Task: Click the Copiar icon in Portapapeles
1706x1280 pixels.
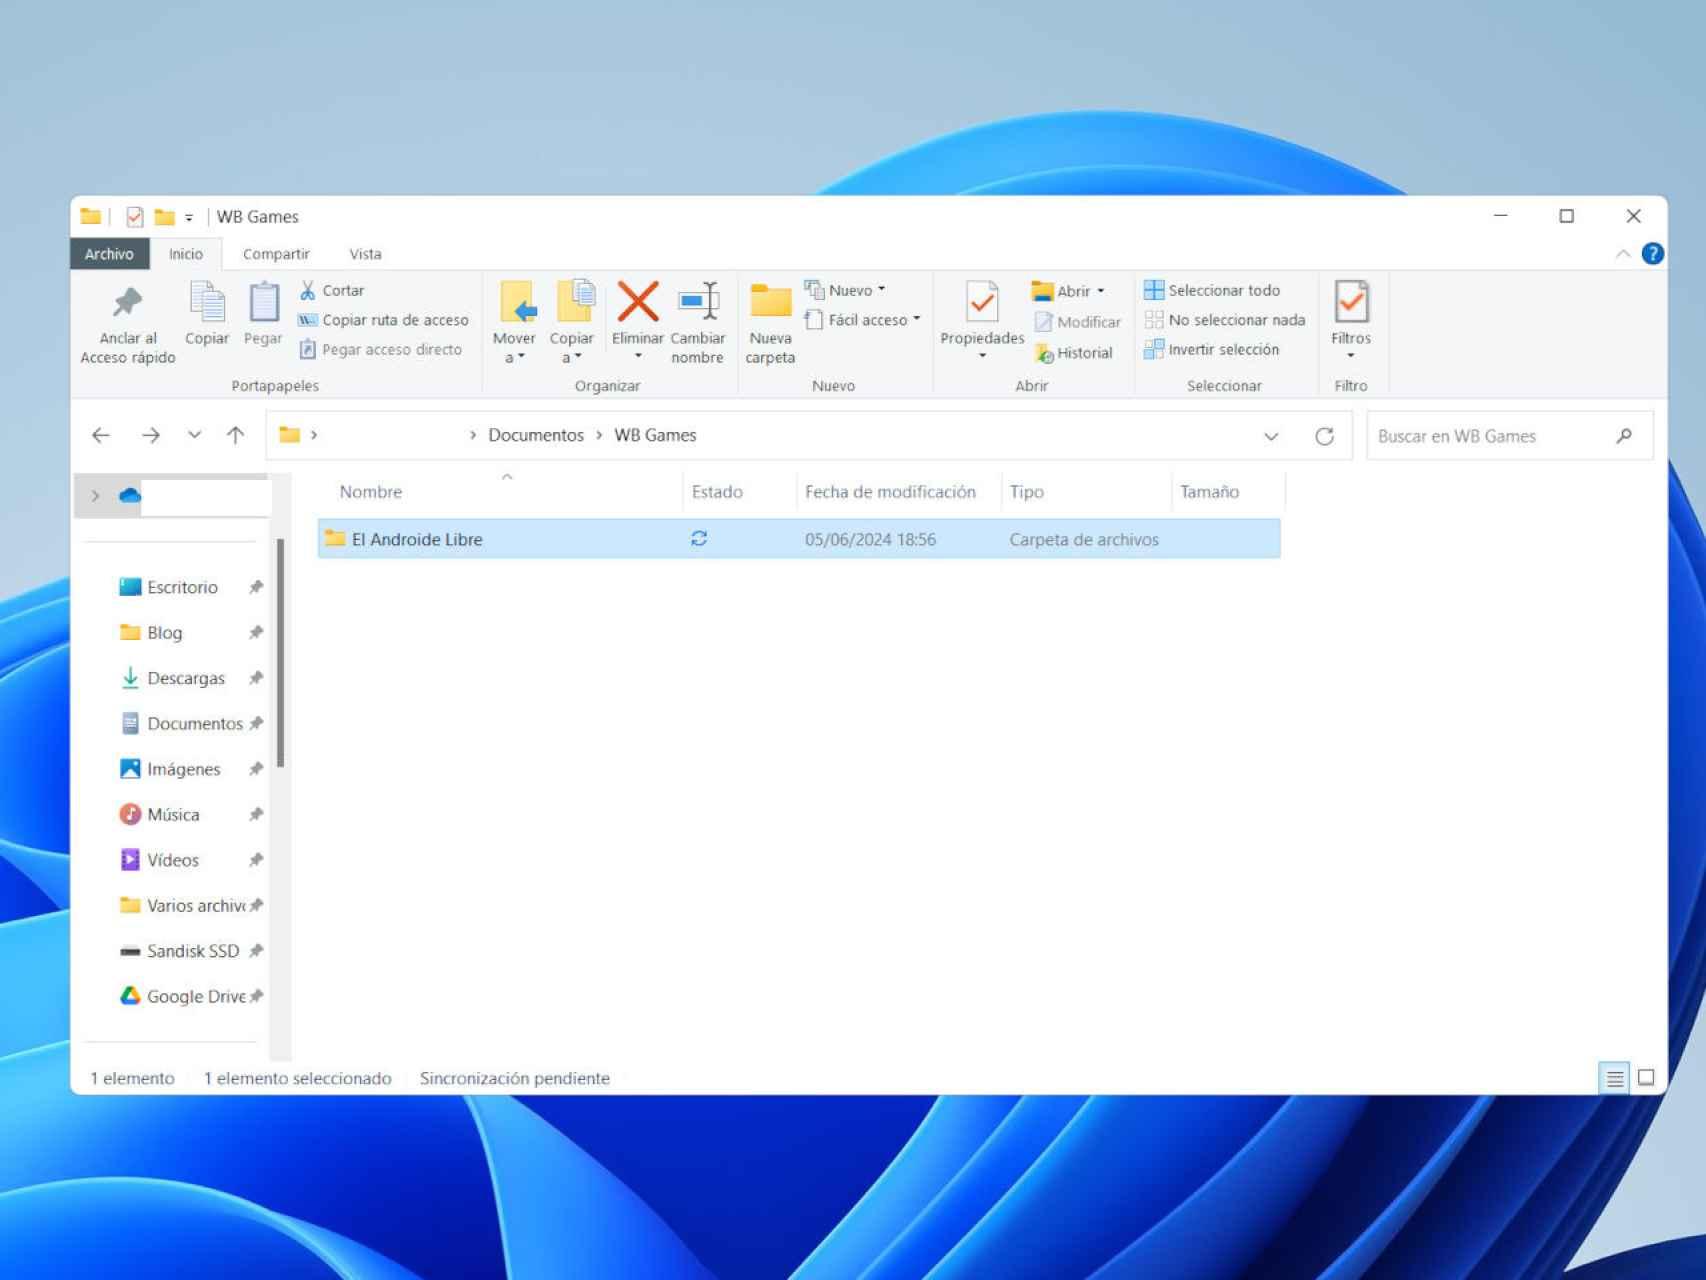Action: click(207, 314)
